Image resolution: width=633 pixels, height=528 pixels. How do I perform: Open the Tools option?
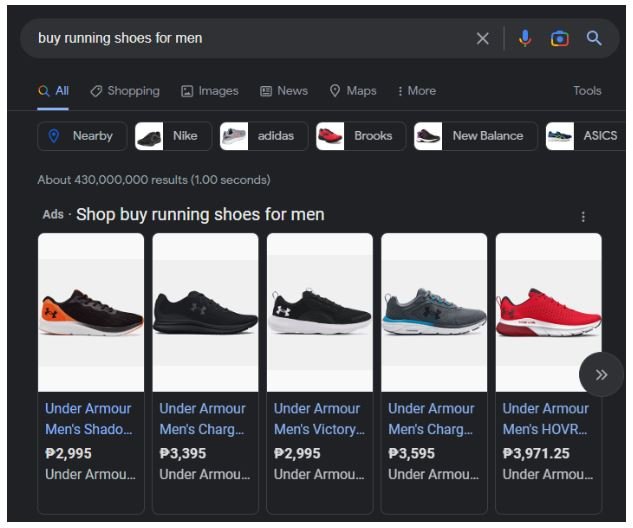(x=587, y=91)
